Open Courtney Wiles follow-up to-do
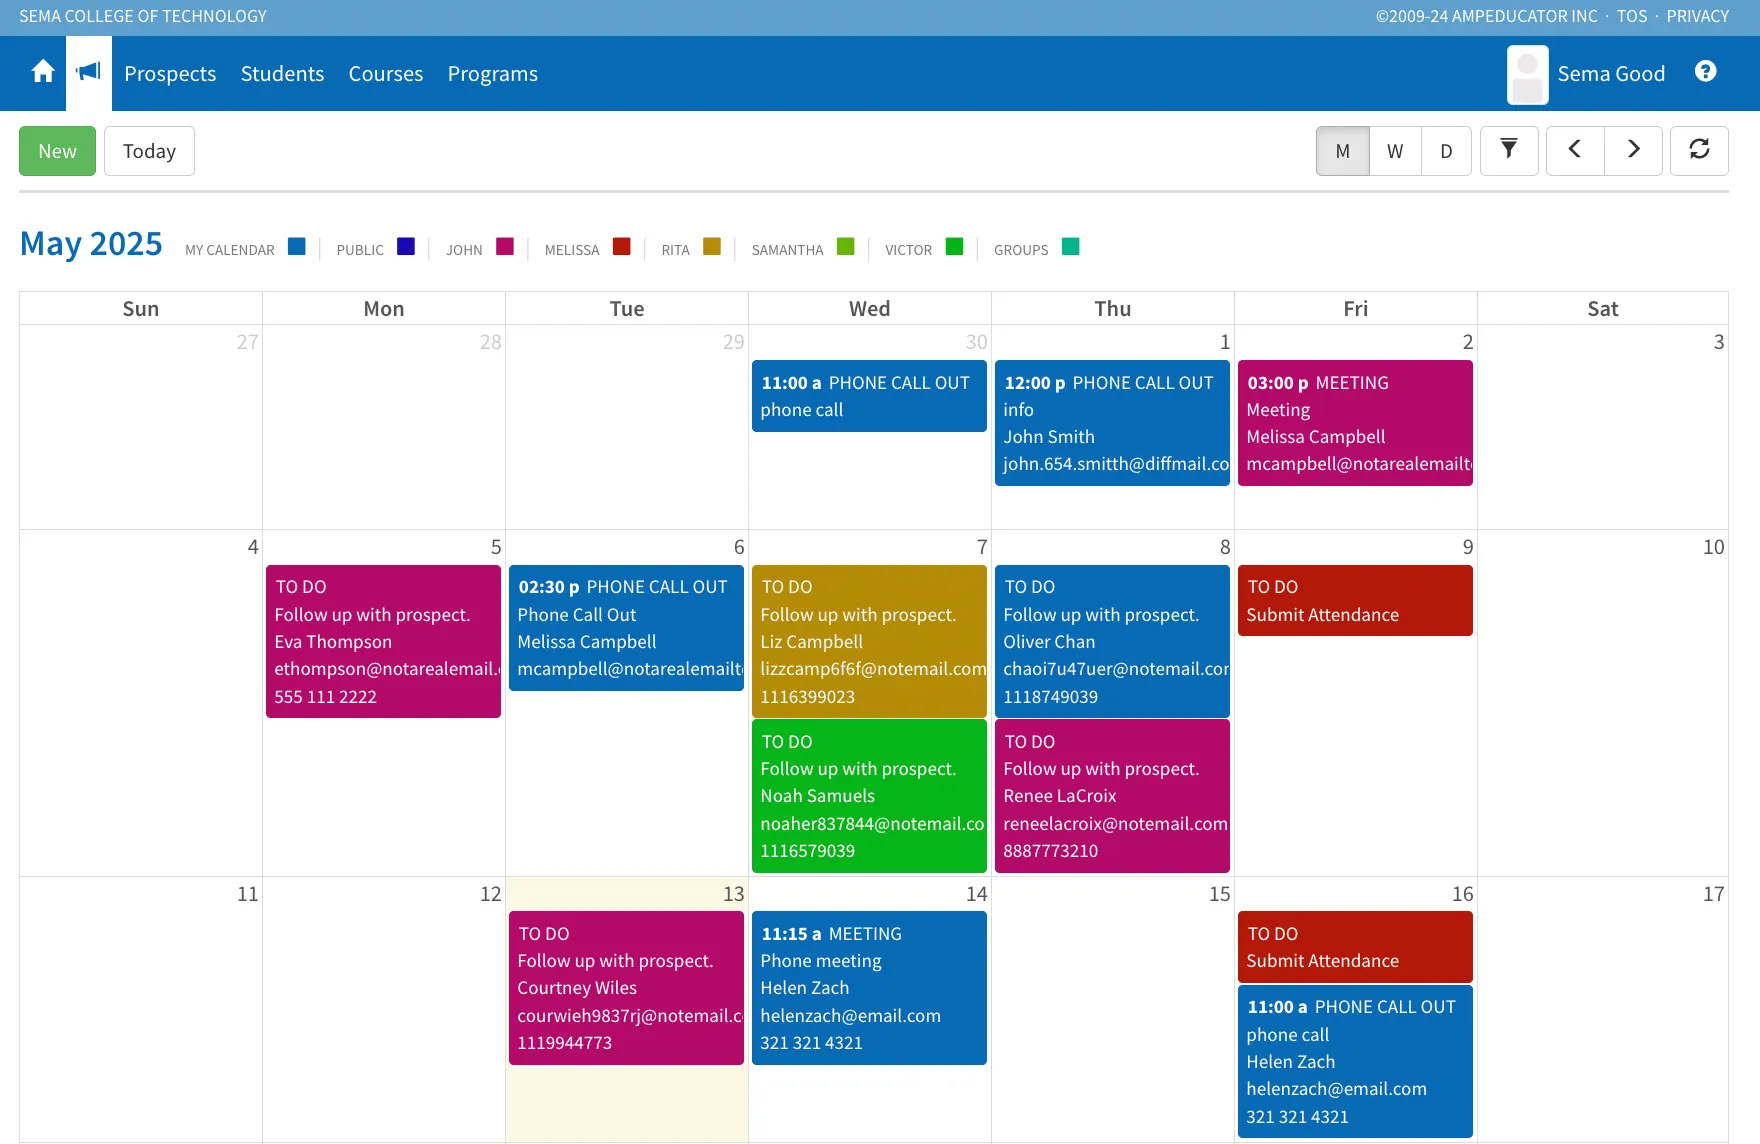The image size is (1760, 1144). tap(626, 988)
